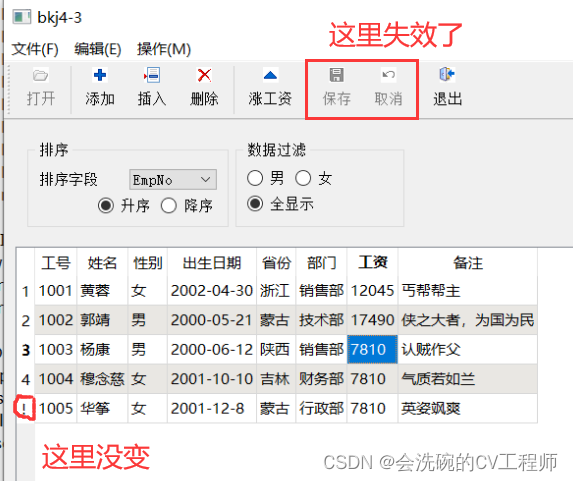Click the 涨工资 blue triangle icon
Viewport: 573px width, 481px height.
[270, 75]
